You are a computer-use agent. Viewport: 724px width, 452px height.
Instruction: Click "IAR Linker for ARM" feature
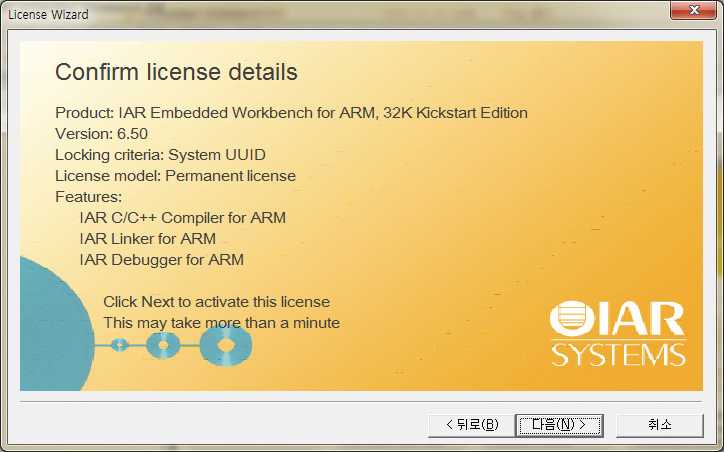tap(148, 239)
